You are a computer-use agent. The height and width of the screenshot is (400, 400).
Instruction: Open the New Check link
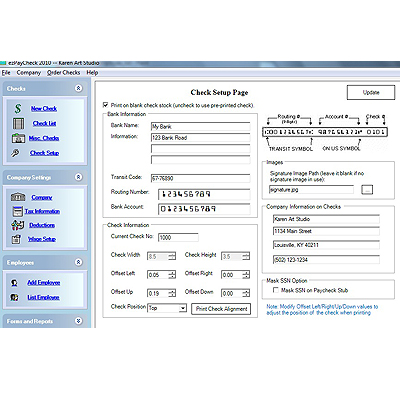pos(44,109)
